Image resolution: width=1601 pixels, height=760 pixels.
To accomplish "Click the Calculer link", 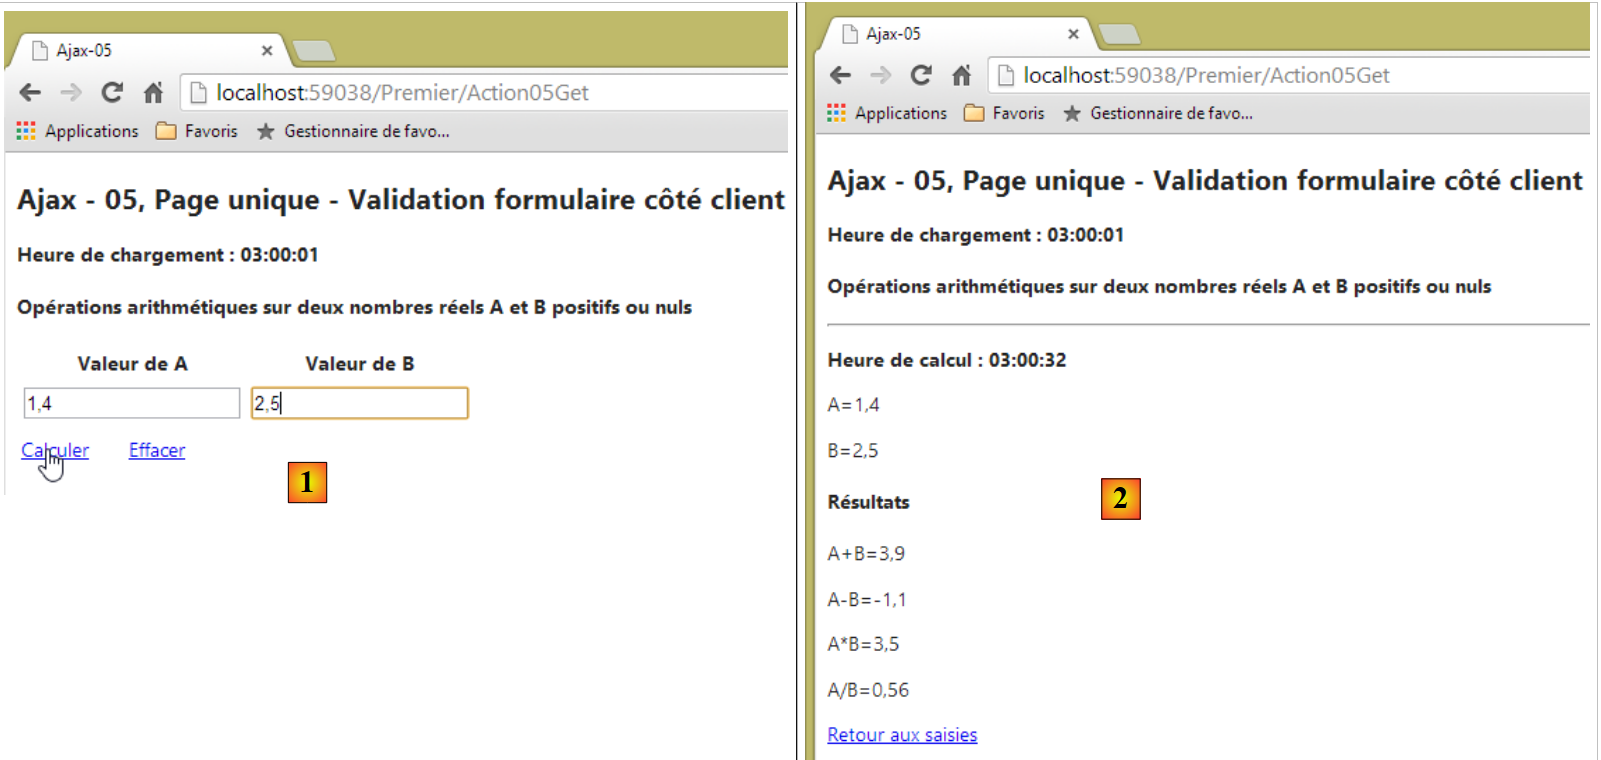I will point(55,450).
